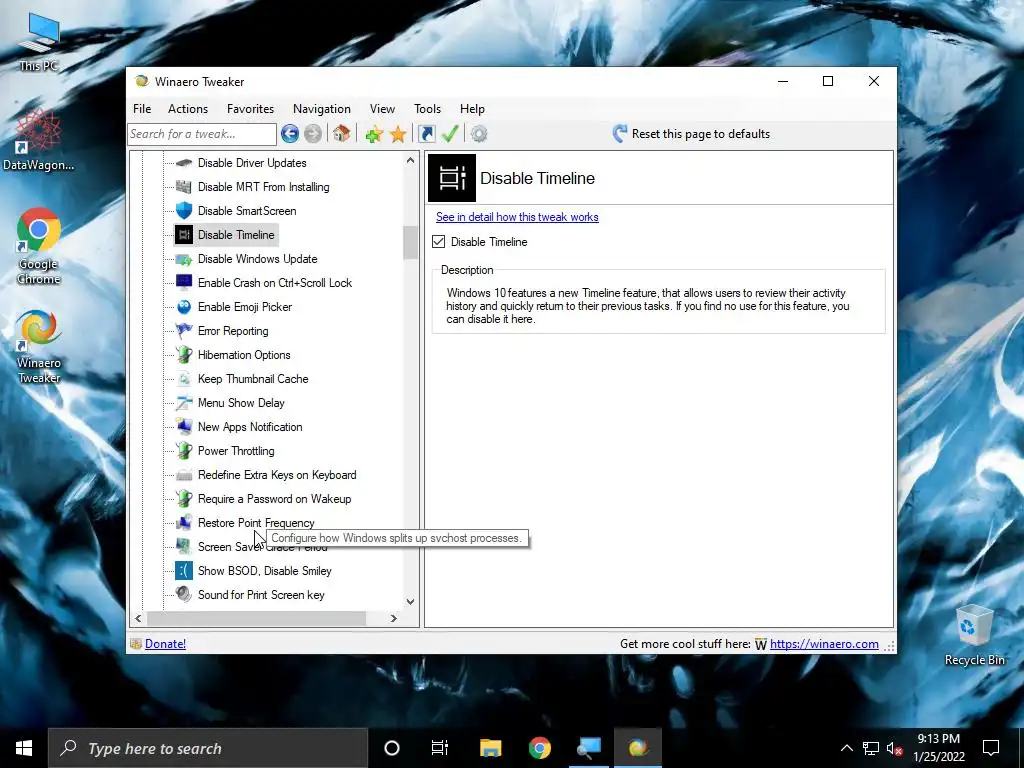
Task: Select the Disable Timeline tree item
Action: (x=236, y=235)
